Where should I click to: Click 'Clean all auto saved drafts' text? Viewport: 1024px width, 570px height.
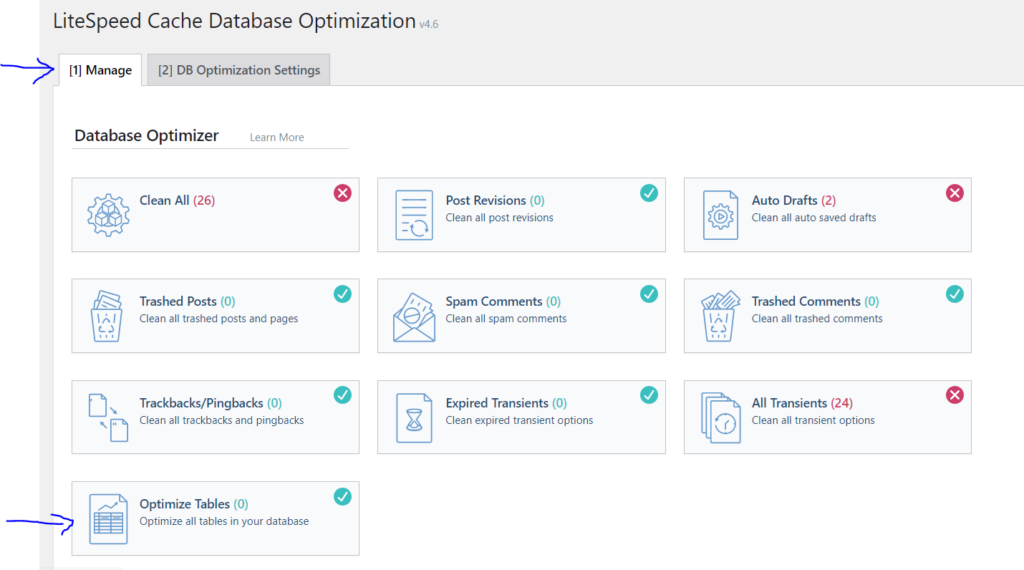814,217
